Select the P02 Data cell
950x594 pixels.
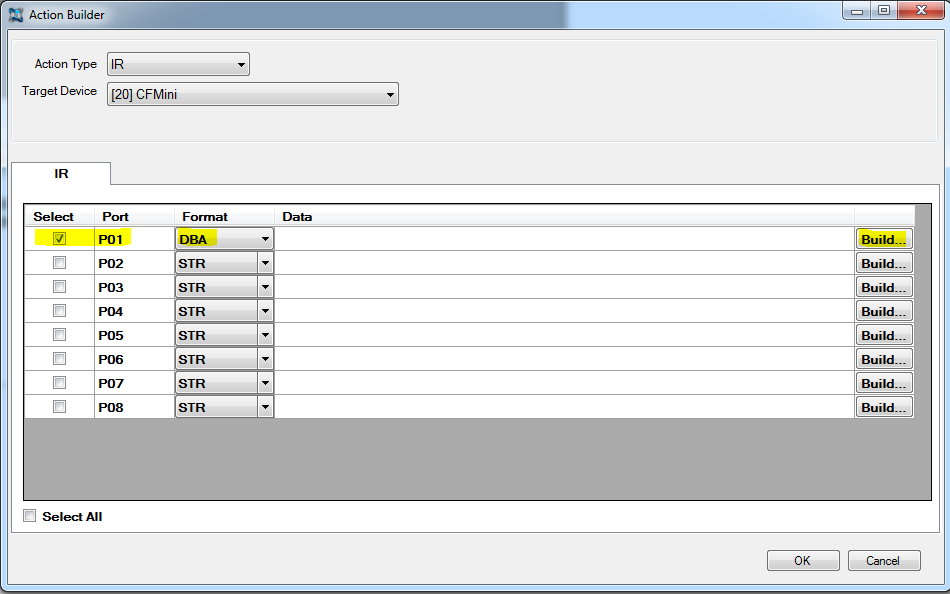(x=564, y=263)
